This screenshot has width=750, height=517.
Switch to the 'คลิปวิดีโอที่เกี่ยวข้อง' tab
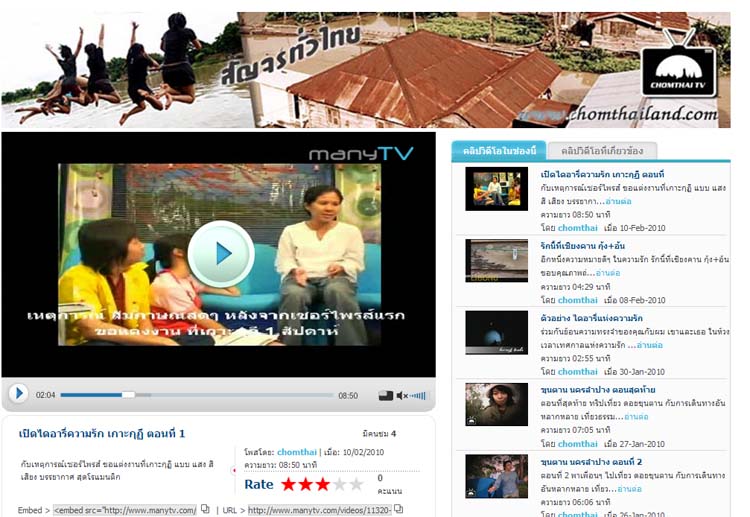click(x=602, y=151)
